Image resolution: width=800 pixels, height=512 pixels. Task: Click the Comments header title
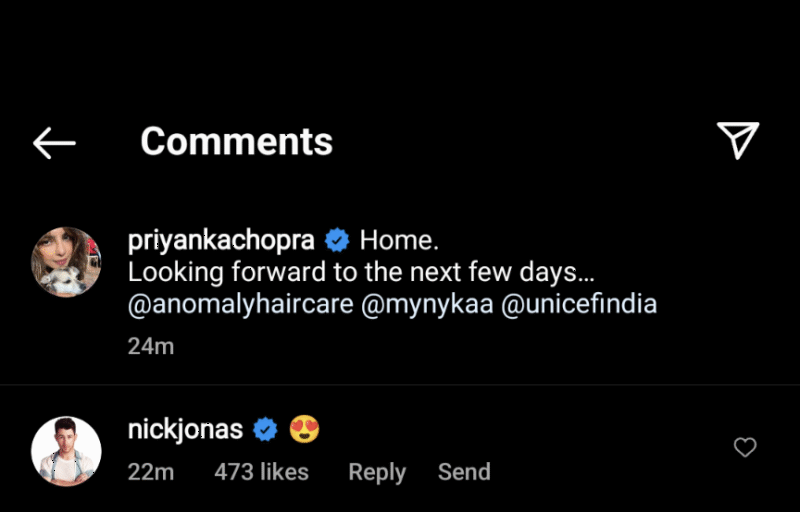click(236, 141)
